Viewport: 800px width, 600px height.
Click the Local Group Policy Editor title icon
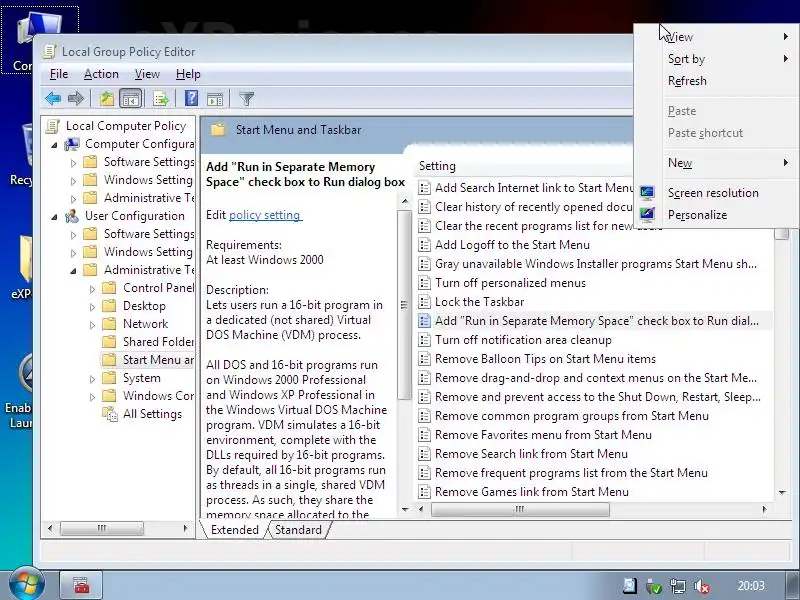point(49,52)
